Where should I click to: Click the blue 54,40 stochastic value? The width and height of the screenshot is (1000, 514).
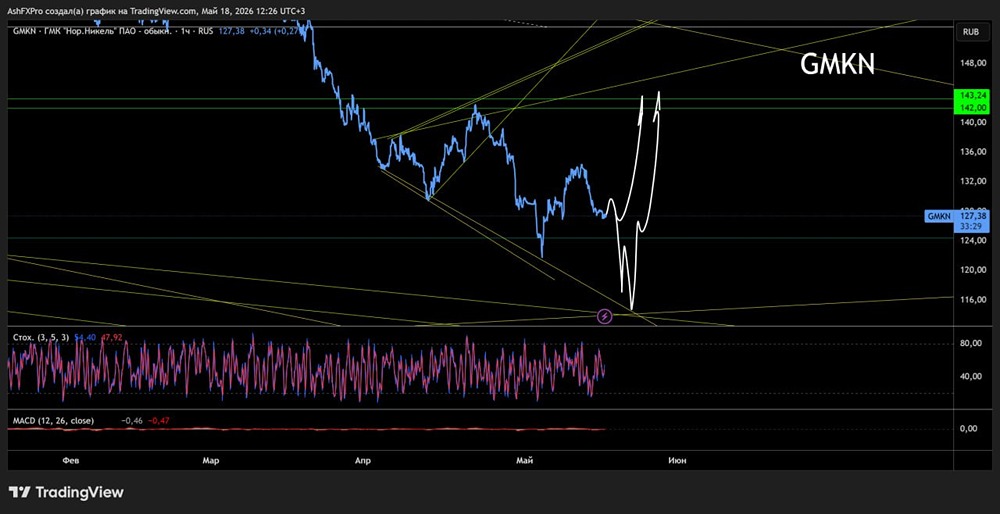83,337
